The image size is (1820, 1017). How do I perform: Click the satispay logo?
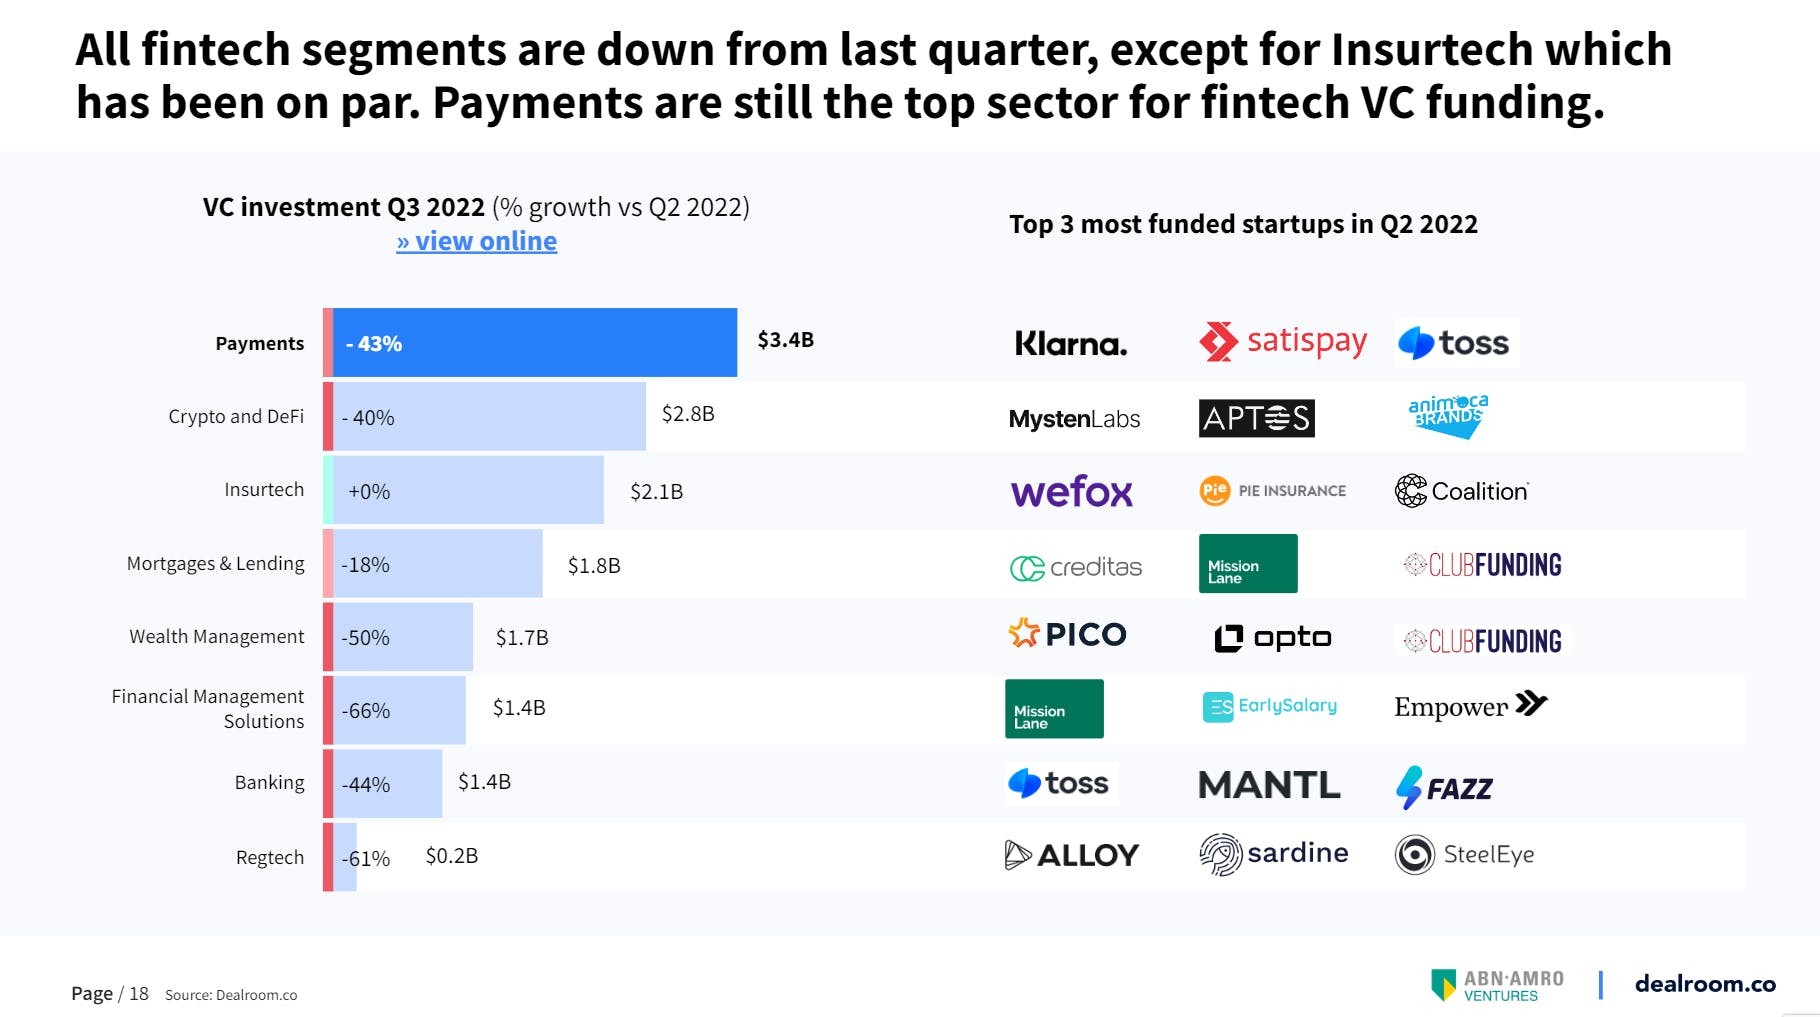(1283, 342)
